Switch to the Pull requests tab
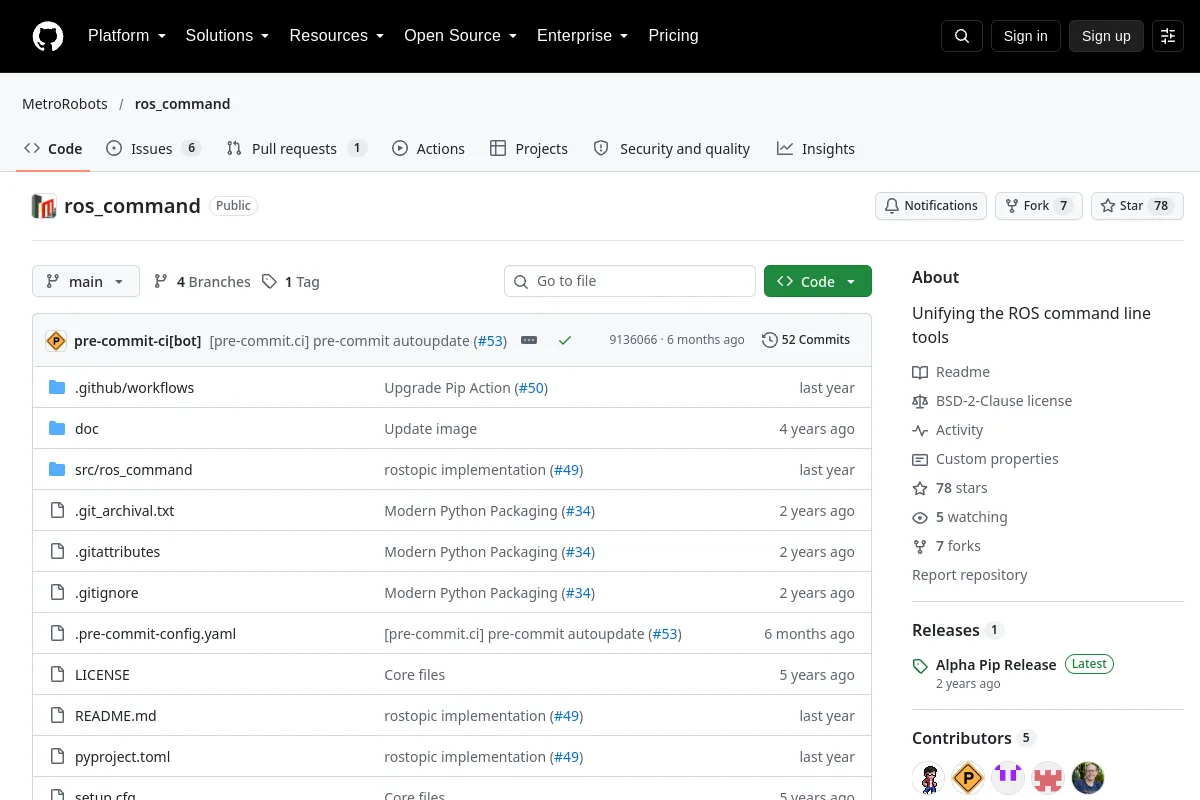The image size is (1200, 800). point(296,149)
